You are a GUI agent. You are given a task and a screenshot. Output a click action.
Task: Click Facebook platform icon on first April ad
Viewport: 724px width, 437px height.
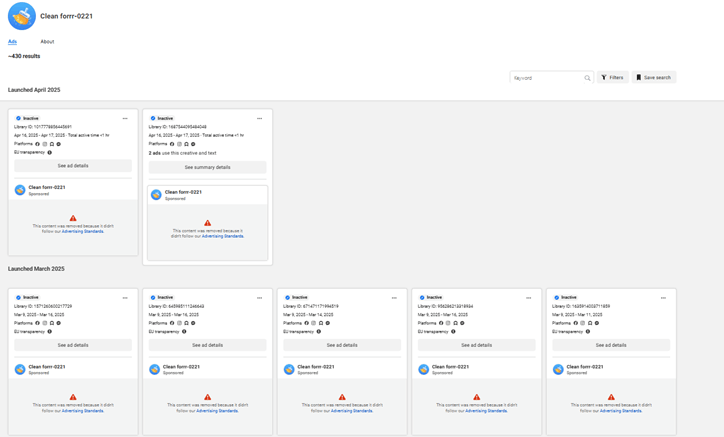[38, 144]
